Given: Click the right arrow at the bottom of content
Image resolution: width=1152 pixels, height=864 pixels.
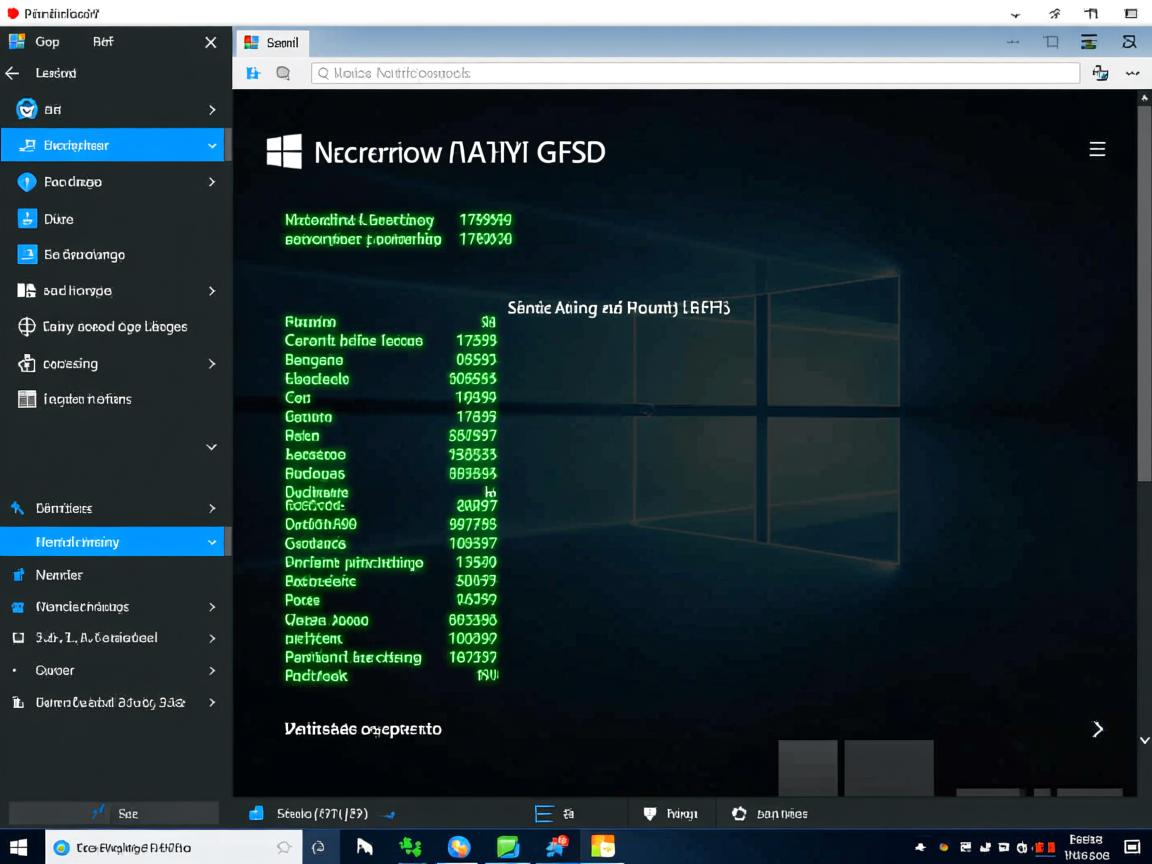Looking at the screenshot, I should click(1097, 729).
